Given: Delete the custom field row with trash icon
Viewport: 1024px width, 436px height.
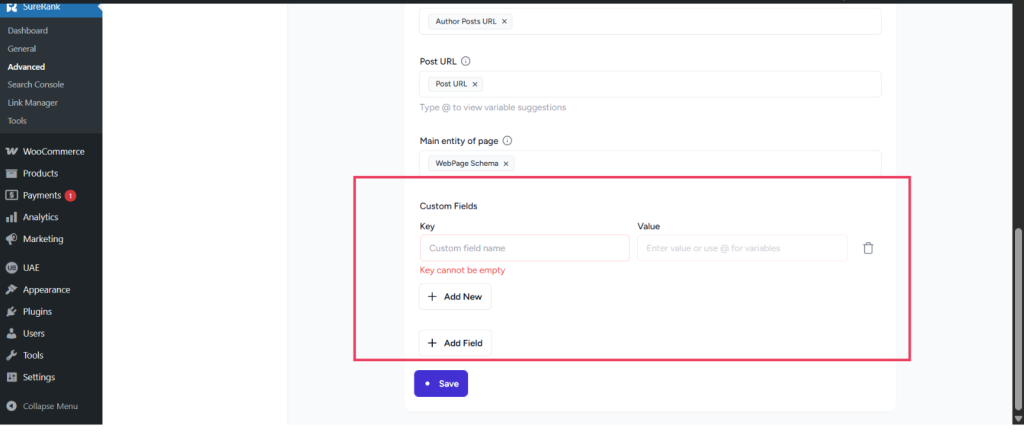Looking at the screenshot, I should (x=868, y=248).
